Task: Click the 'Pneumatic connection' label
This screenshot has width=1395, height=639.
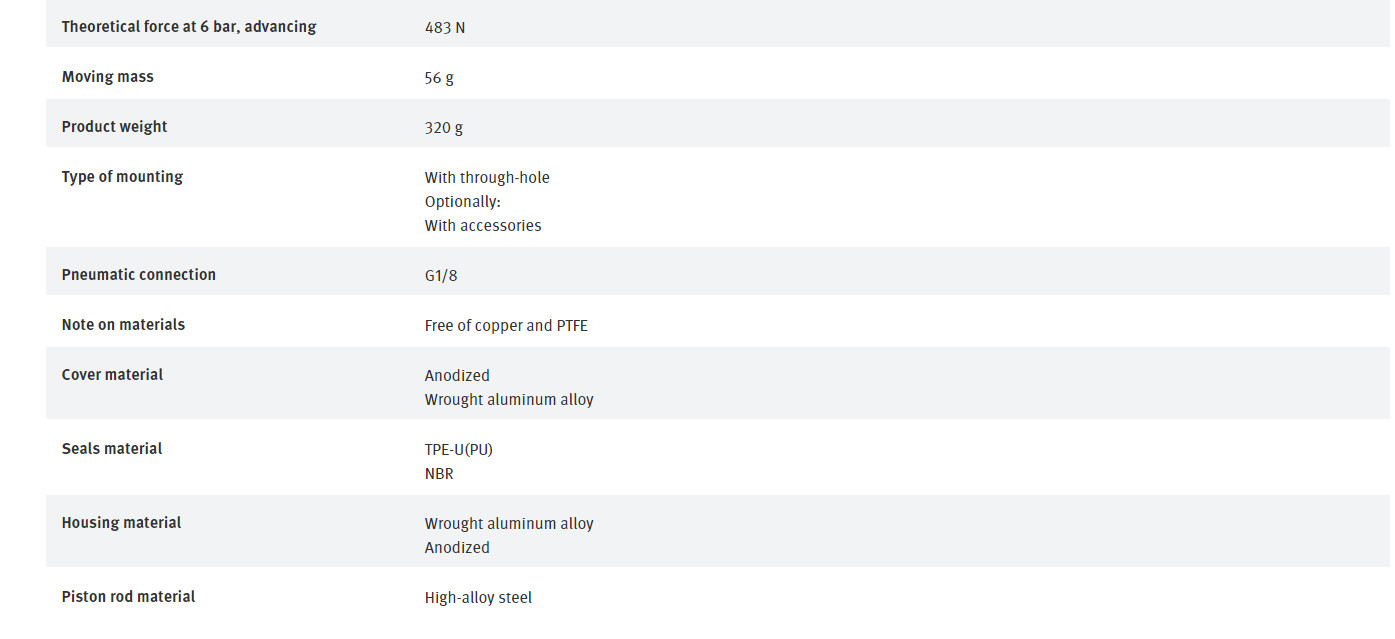Action: tap(139, 275)
